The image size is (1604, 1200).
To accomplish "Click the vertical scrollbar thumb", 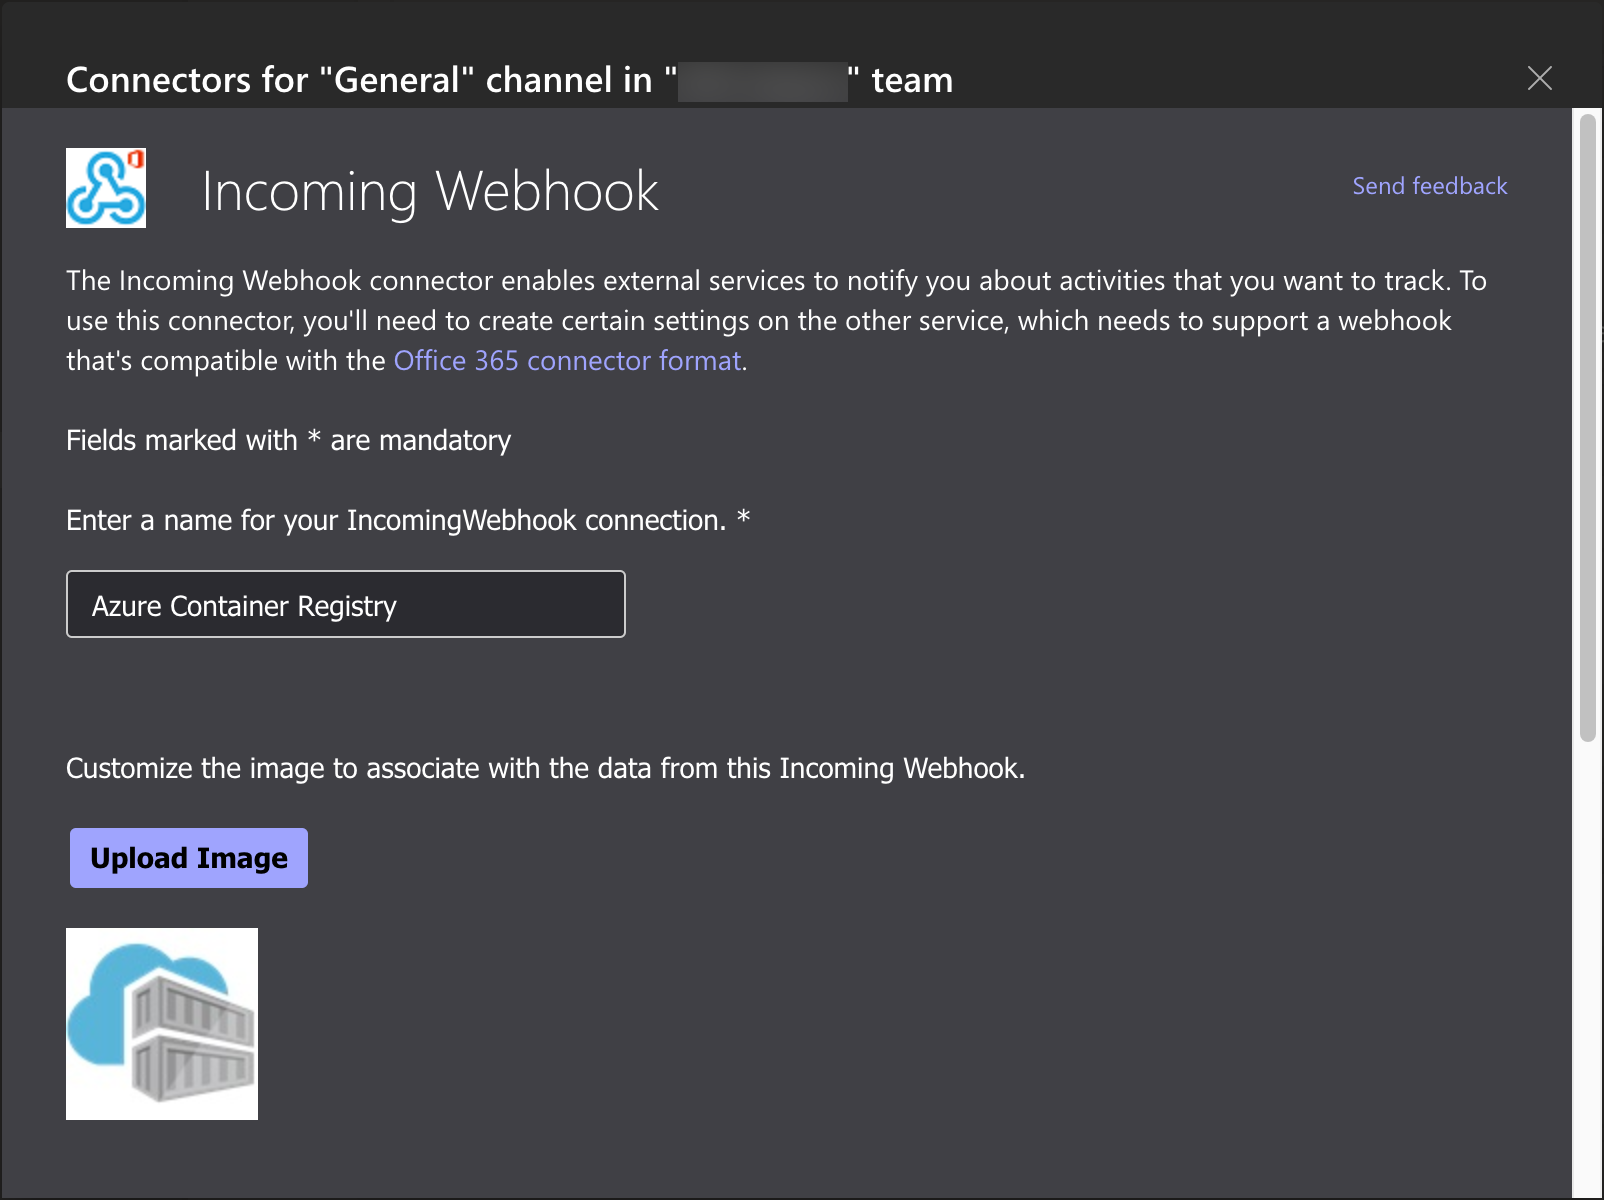I will [1587, 430].
